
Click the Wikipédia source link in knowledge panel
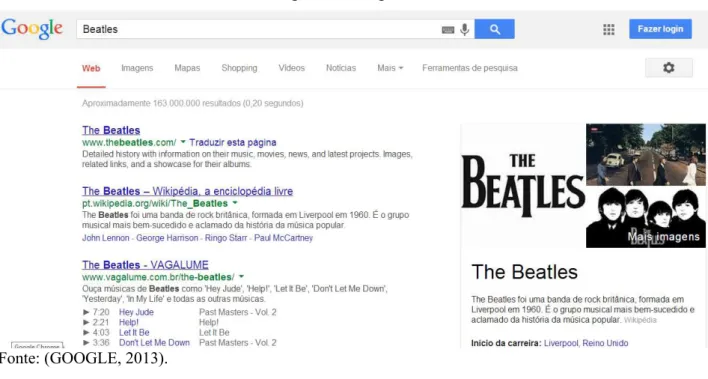coord(640,320)
